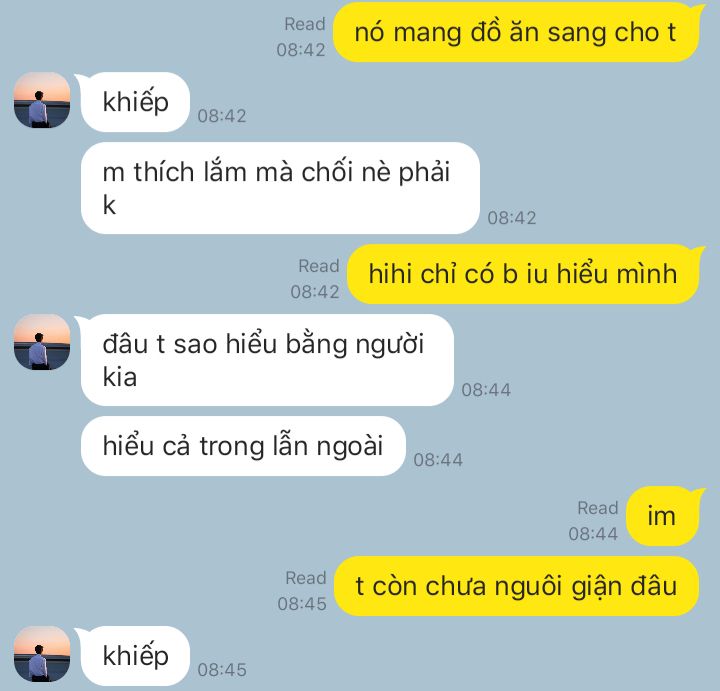Tap the 08:44 timestamp after 'lẫn ngoài' bubble

(438, 460)
